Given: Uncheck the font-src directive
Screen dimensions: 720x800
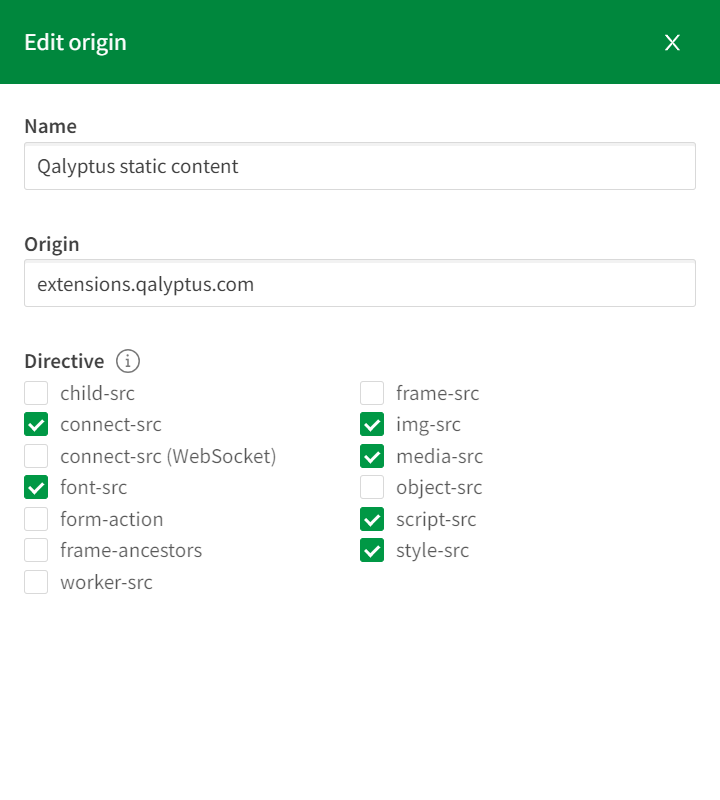Looking at the screenshot, I should coord(36,487).
